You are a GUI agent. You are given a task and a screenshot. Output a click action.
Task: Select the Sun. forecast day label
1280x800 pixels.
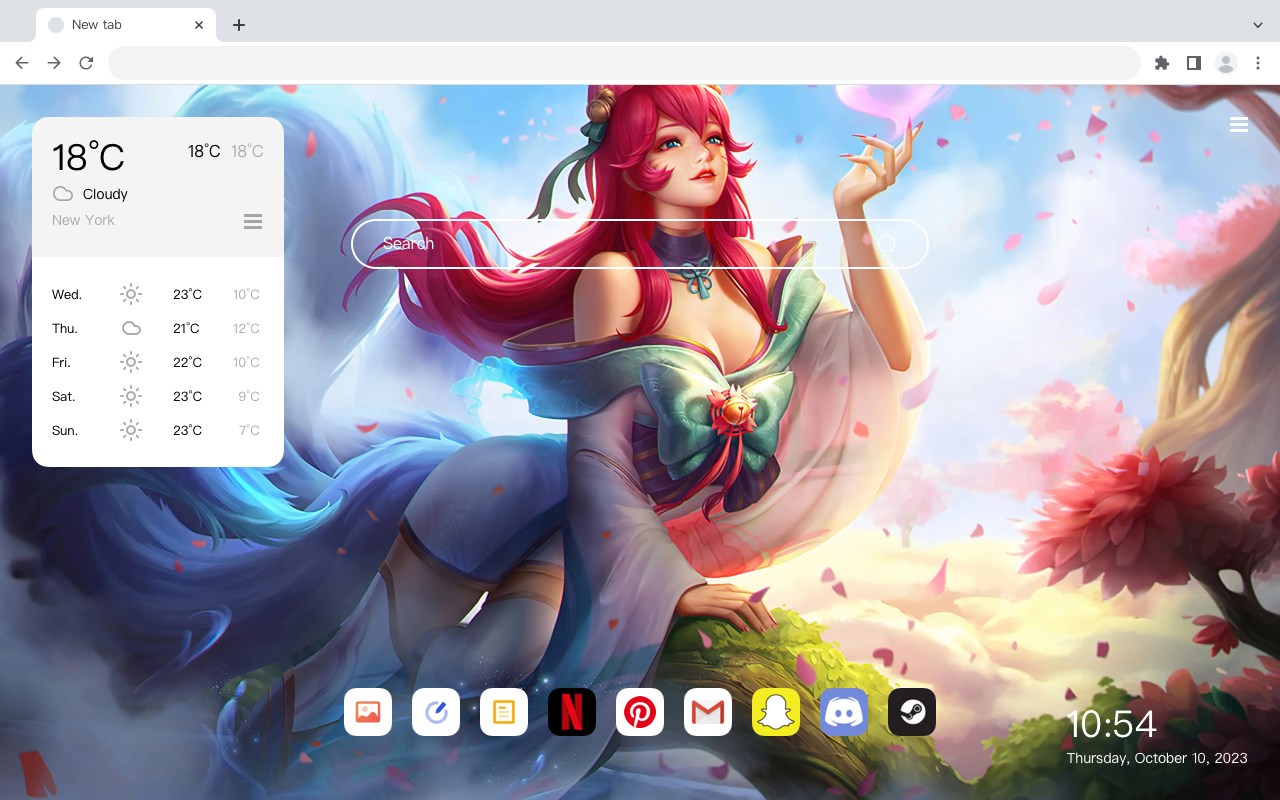coord(65,430)
